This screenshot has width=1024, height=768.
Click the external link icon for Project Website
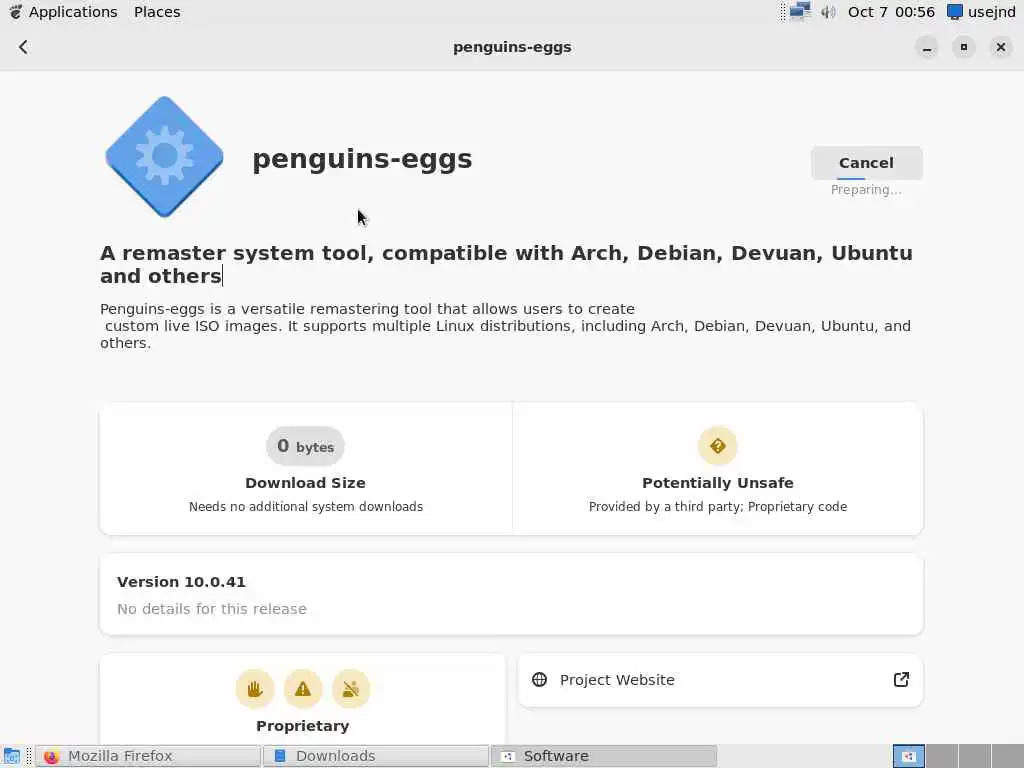pyautogui.click(x=901, y=680)
